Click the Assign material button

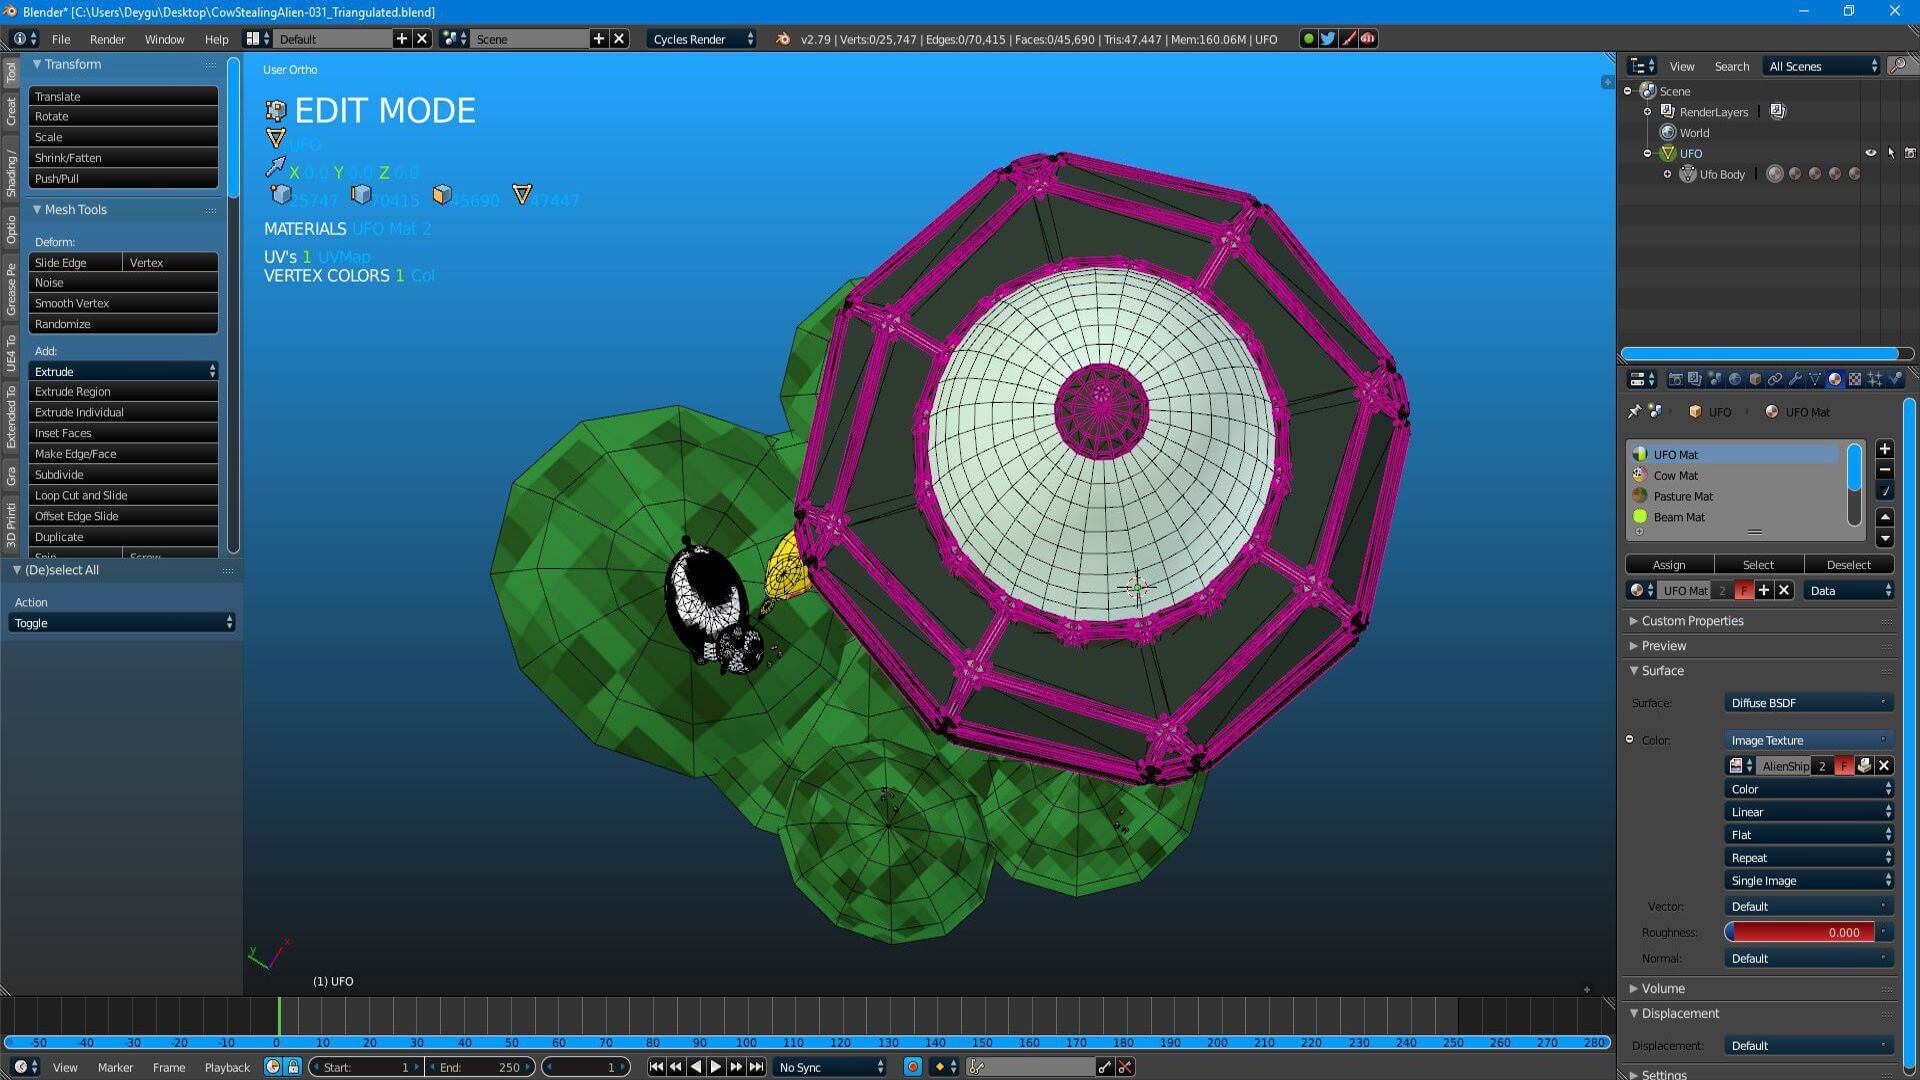[1669, 565]
